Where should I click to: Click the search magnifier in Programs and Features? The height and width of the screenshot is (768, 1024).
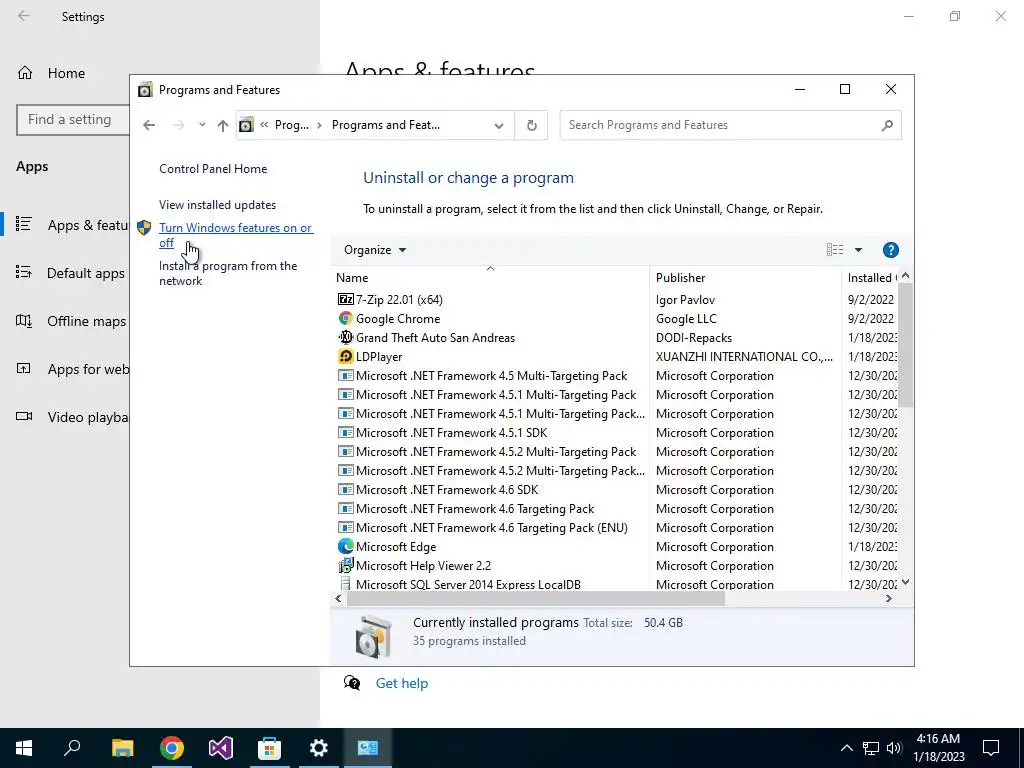coord(887,125)
